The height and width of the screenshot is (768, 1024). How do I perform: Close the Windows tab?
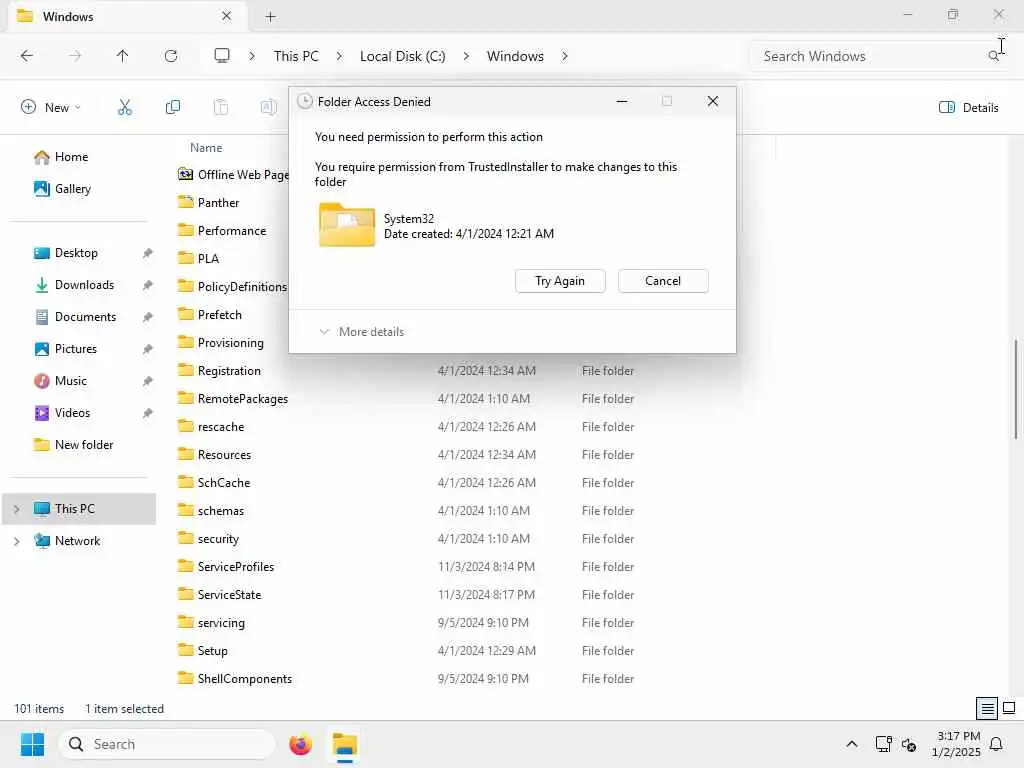[227, 16]
